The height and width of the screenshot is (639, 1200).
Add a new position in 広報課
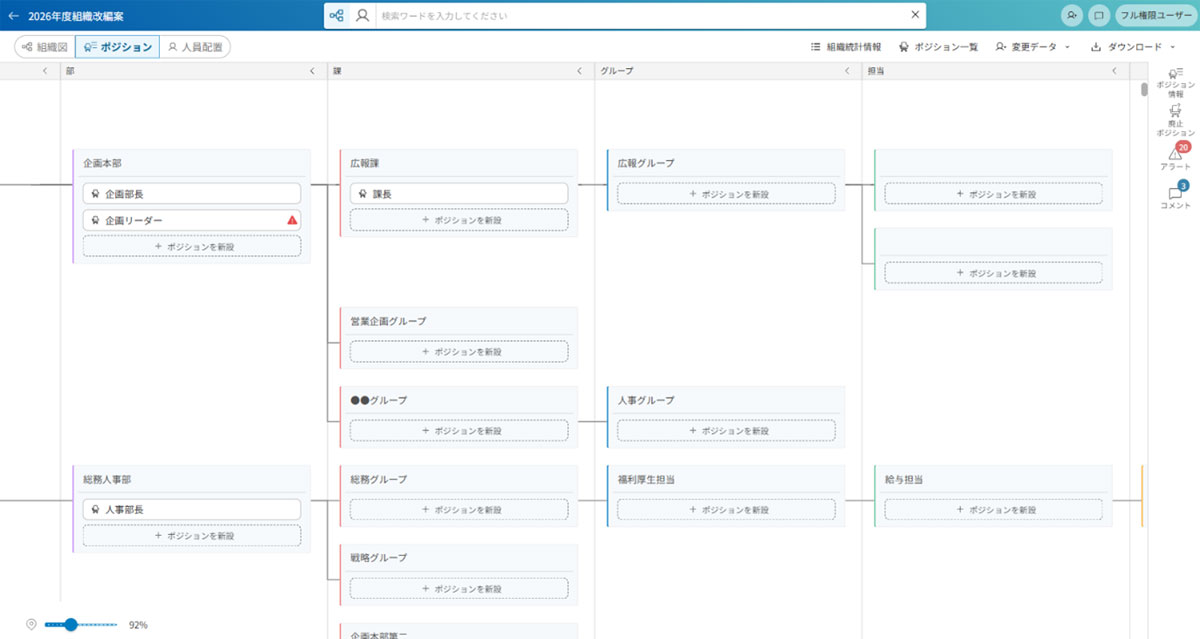click(459, 220)
